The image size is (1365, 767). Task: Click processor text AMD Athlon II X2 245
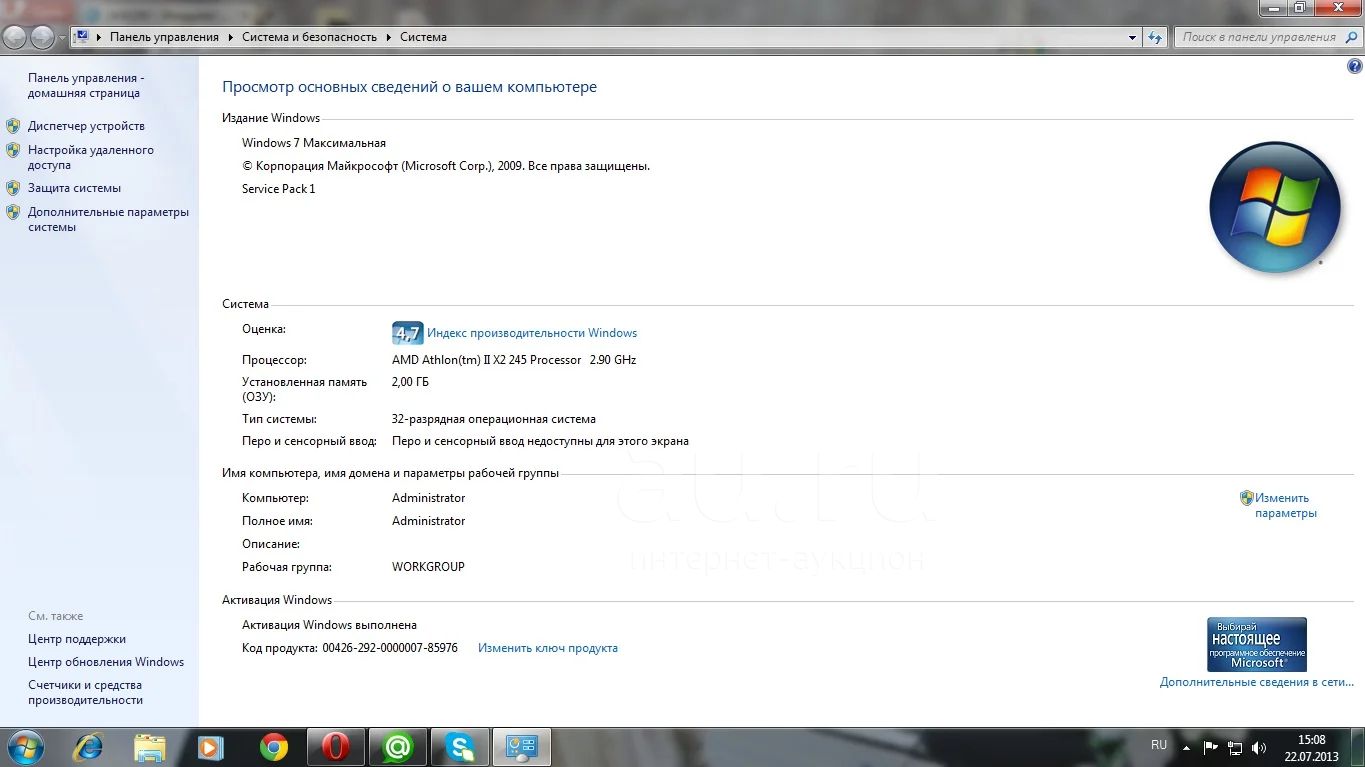click(x=514, y=360)
